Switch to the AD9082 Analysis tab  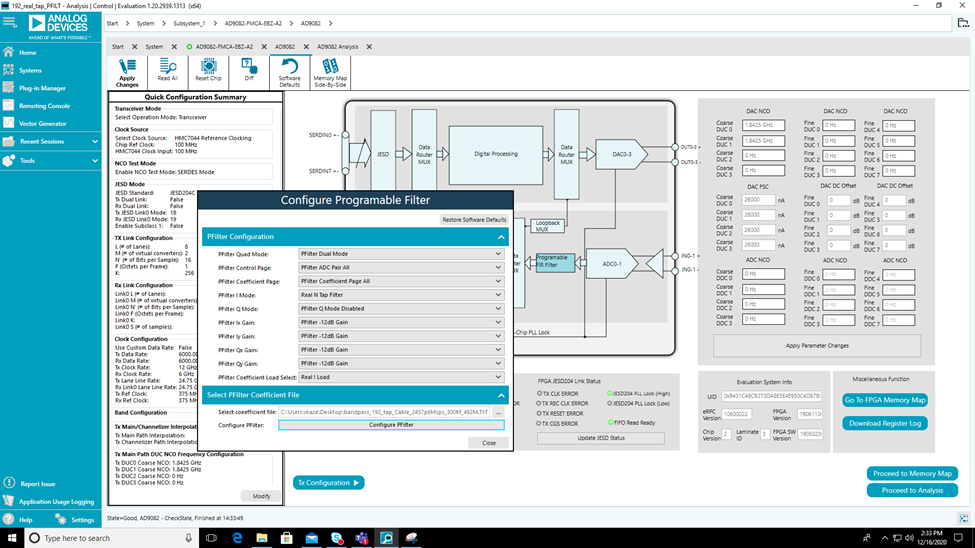point(338,47)
